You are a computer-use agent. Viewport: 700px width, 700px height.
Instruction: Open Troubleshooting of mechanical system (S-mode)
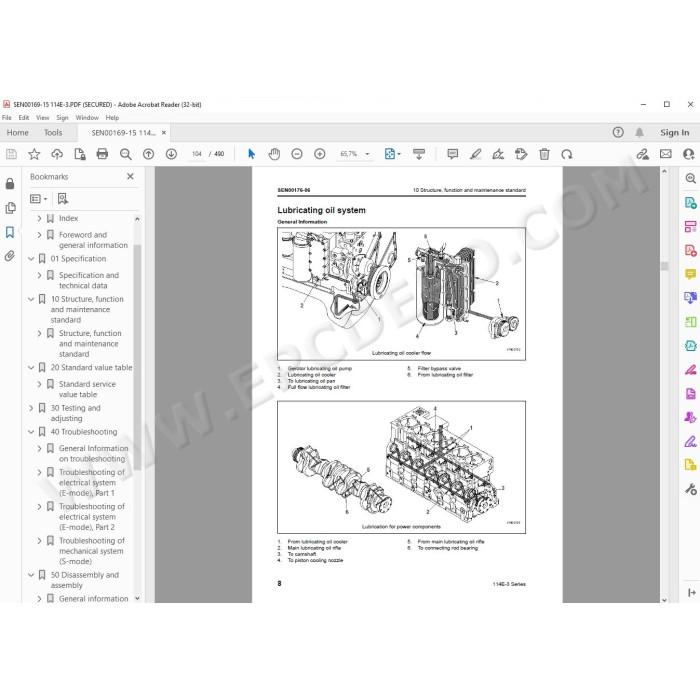92,551
